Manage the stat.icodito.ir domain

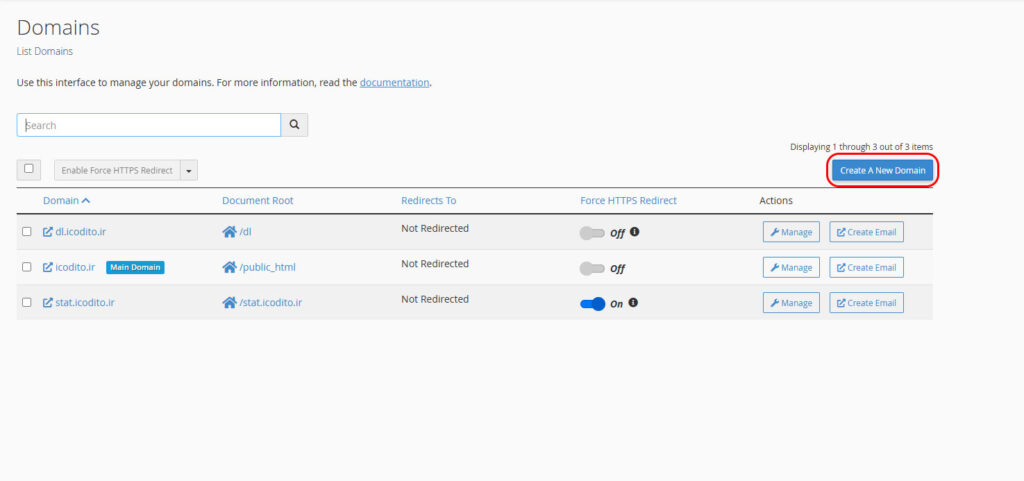pyautogui.click(x=791, y=302)
